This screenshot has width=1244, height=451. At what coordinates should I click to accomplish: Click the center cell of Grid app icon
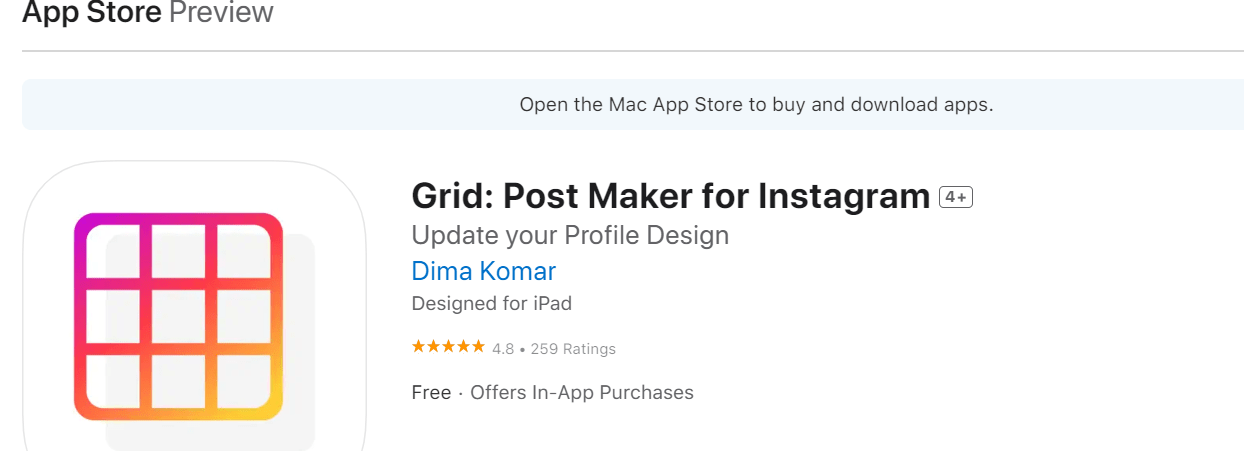tap(178, 316)
